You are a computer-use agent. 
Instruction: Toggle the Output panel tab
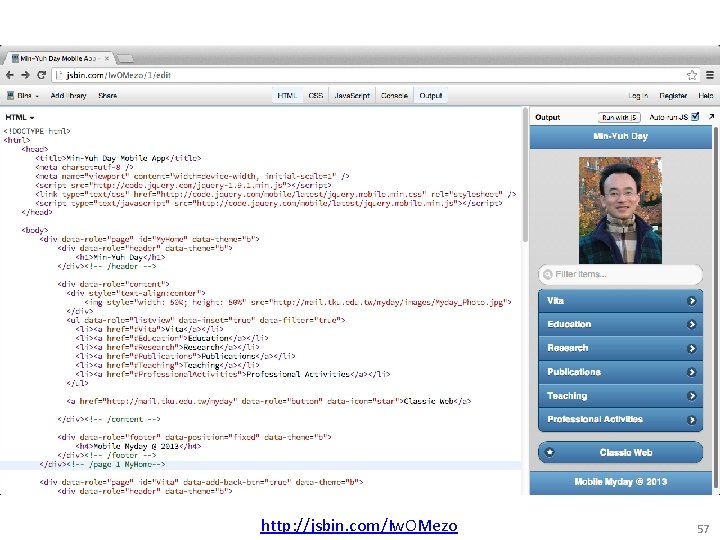[431, 96]
